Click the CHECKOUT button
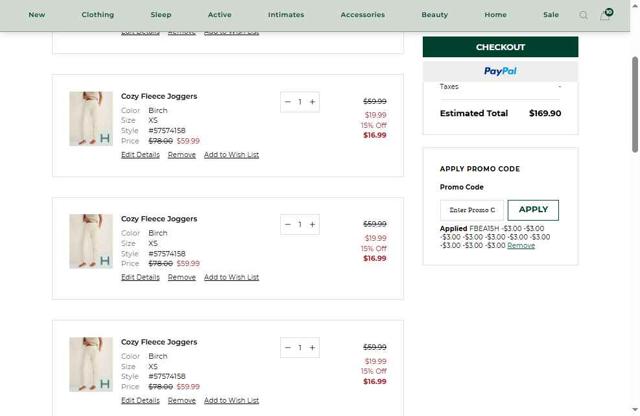Image resolution: width=640 pixels, height=416 pixels. [x=500, y=47]
